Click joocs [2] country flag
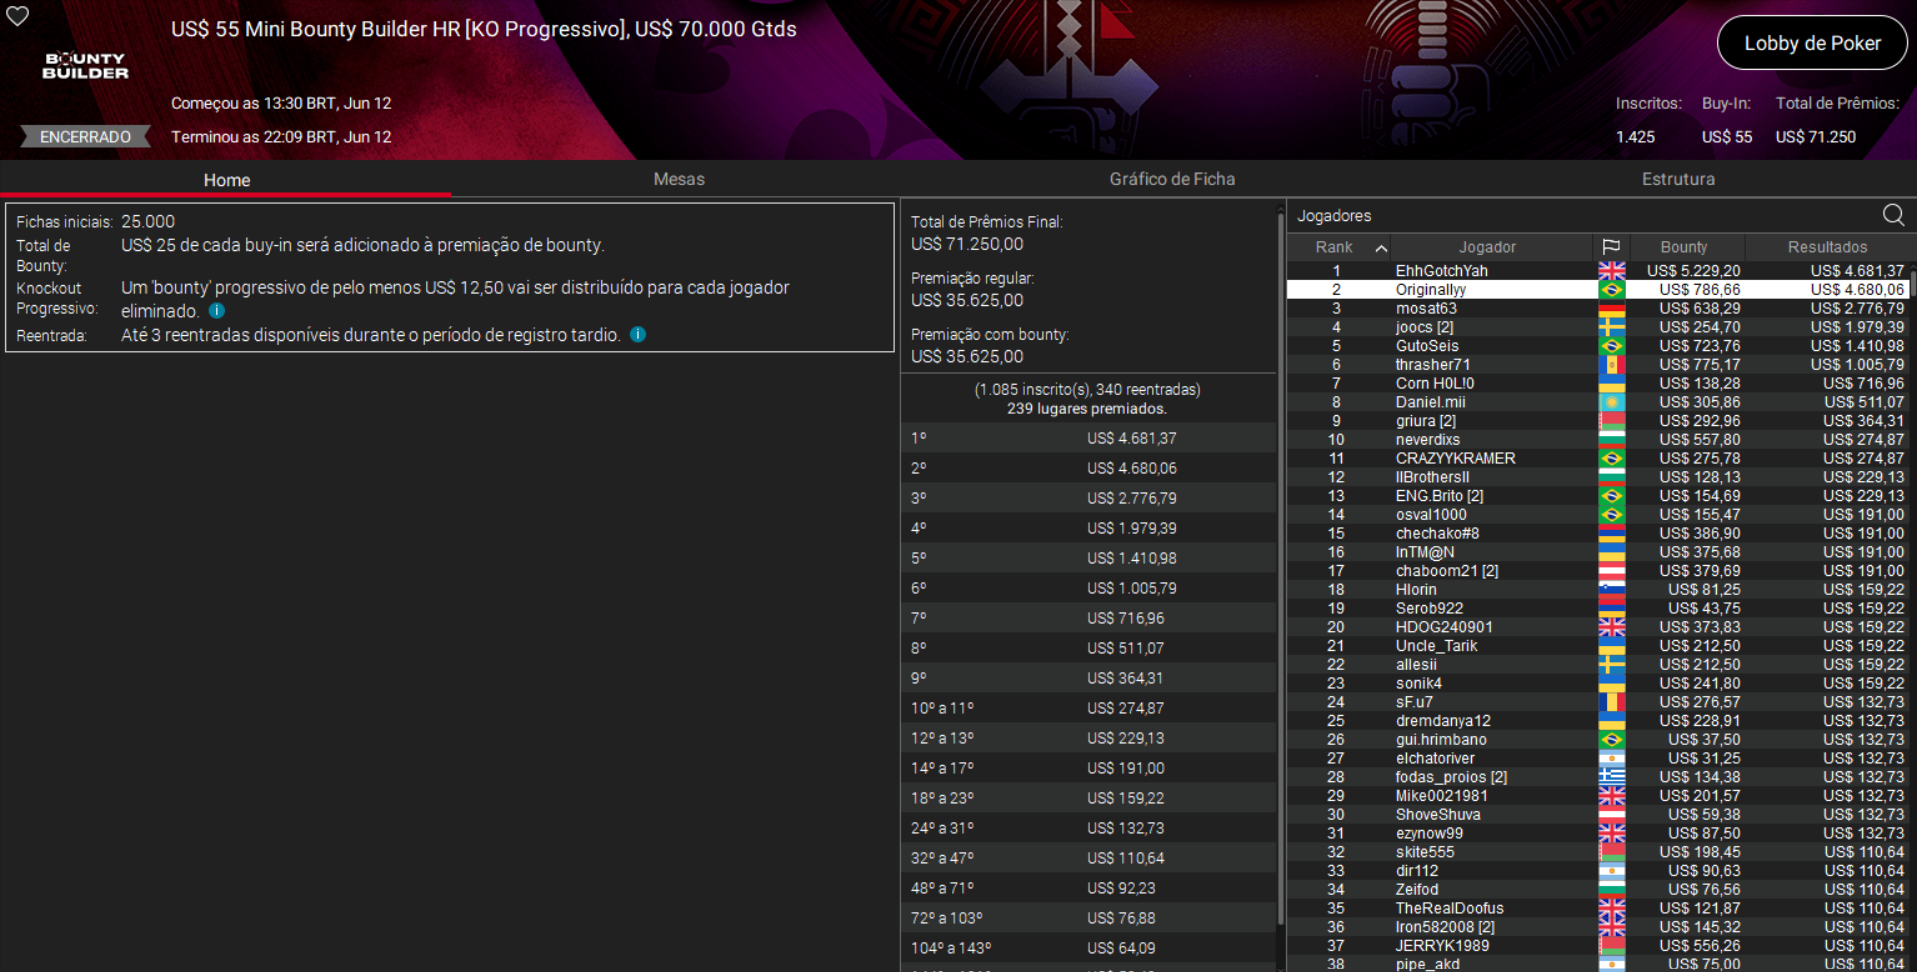This screenshot has width=1917, height=972. coord(1611,327)
